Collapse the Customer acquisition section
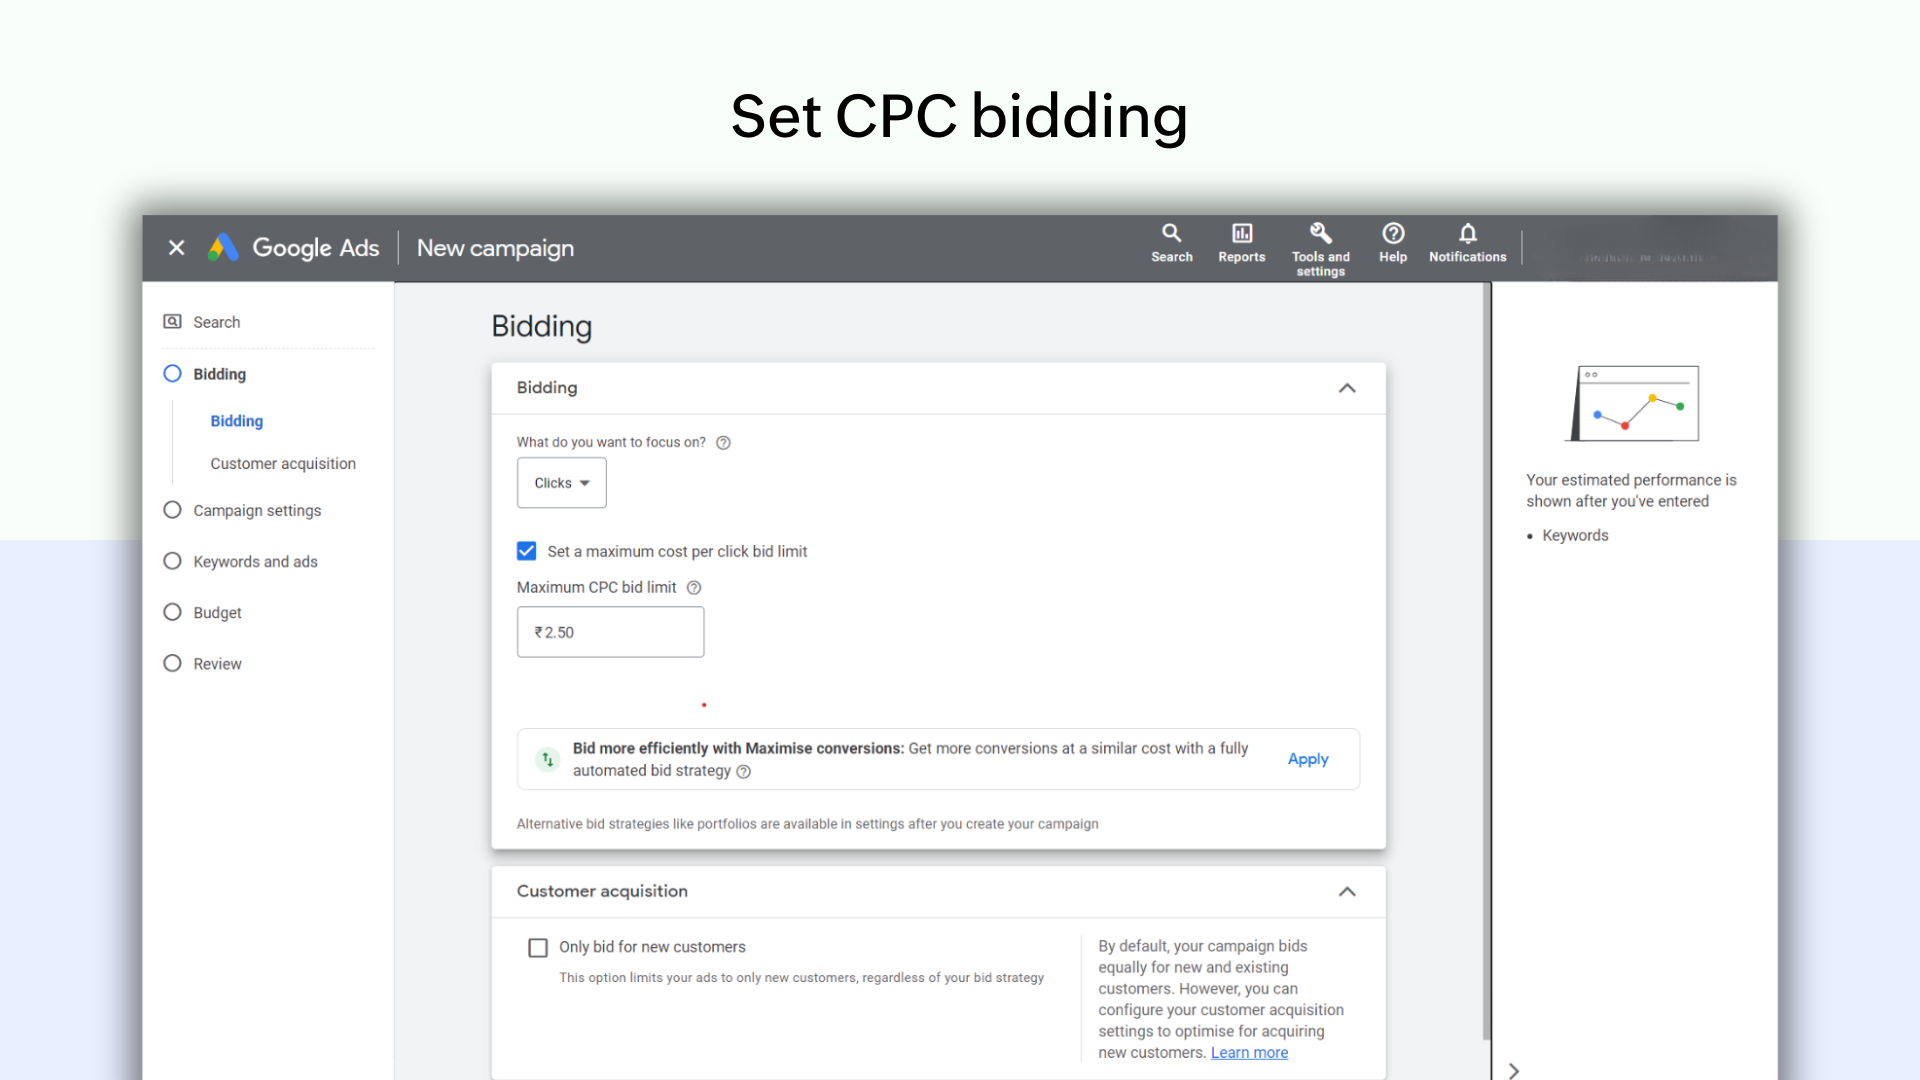The height and width of the screenshot is (1080, 1920). (1346, 890)
